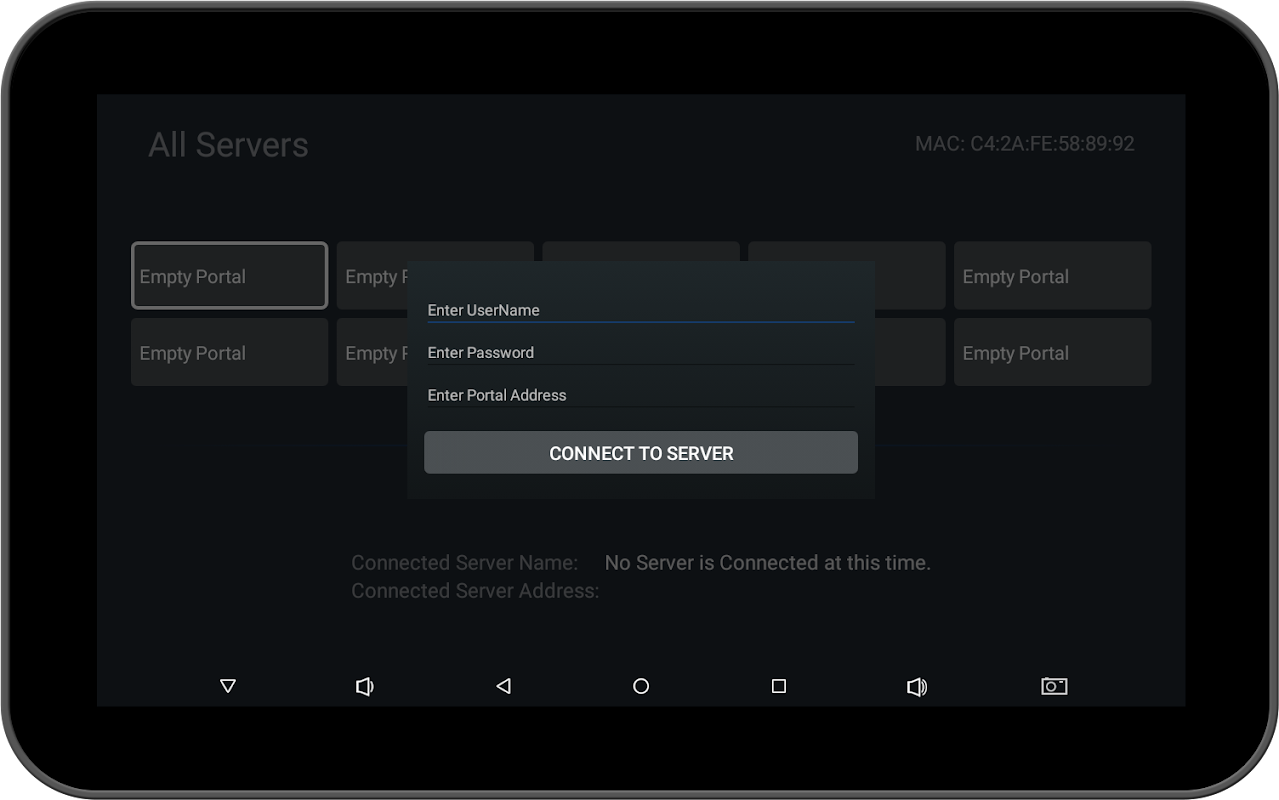Click "No Server is Connected at this time."
The height and width of the screenshot is (800, 1279).
click(x=768, y=563)
